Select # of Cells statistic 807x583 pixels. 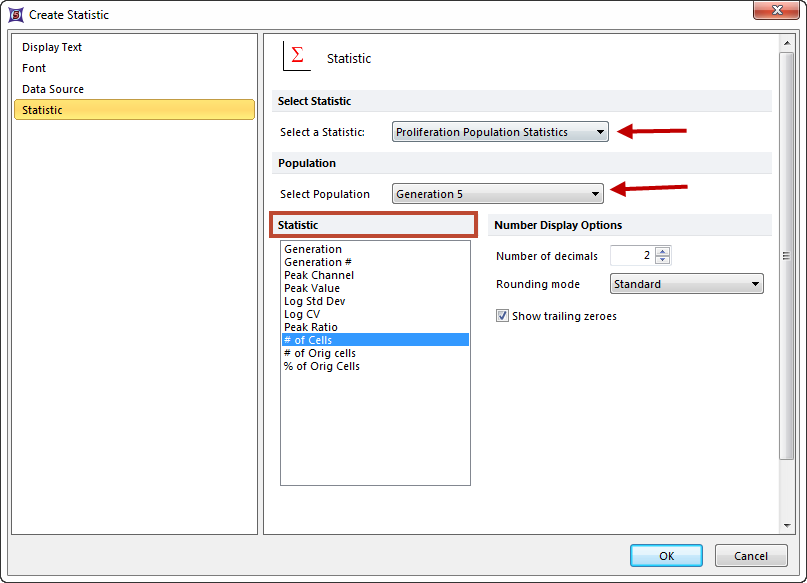pos(375,340)
